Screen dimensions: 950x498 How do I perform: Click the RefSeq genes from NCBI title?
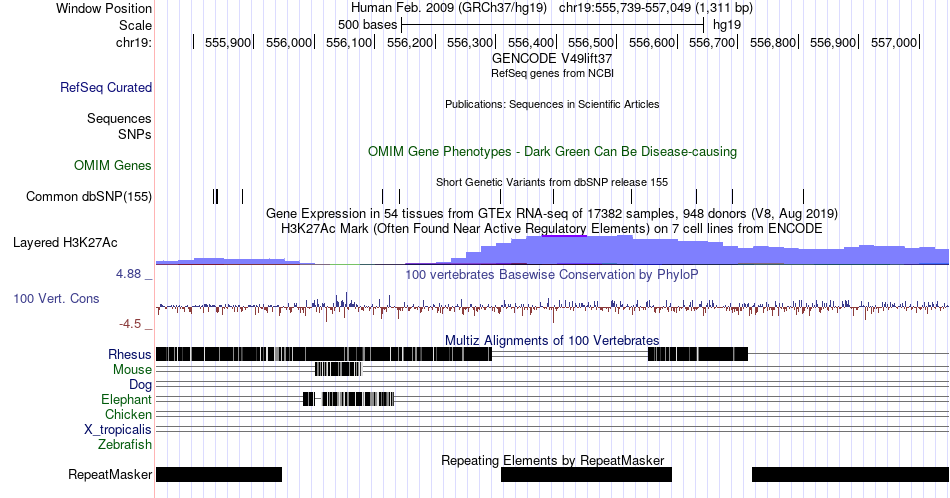(552, 73)
